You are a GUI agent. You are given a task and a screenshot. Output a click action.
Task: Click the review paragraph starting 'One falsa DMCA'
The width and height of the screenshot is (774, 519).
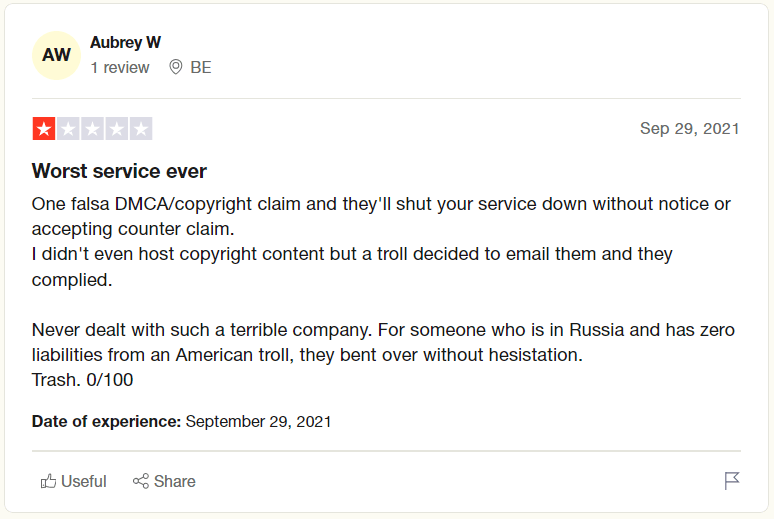[380, 216]
